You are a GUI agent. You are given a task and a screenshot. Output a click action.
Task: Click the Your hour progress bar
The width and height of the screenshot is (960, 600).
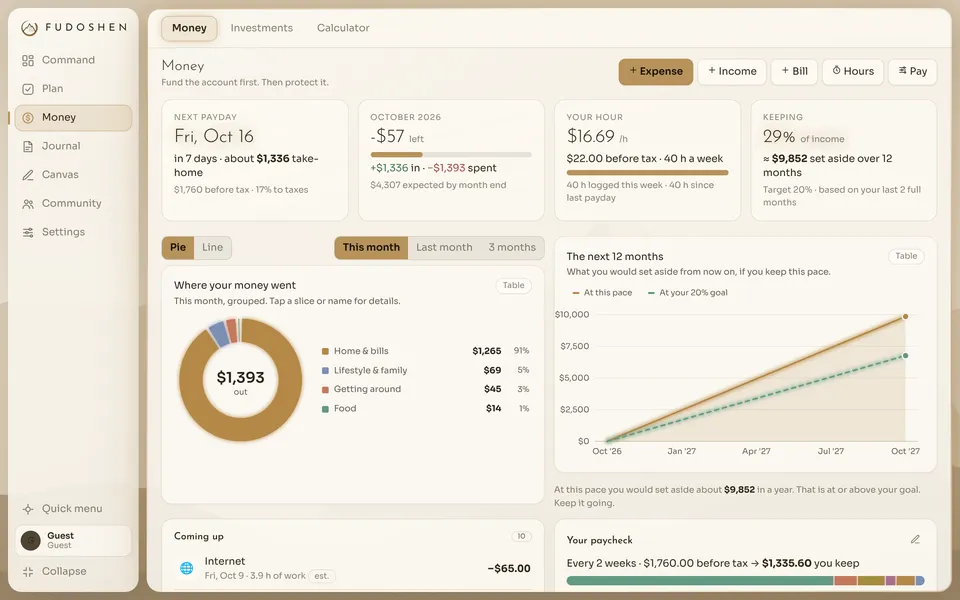pos(647,173)
